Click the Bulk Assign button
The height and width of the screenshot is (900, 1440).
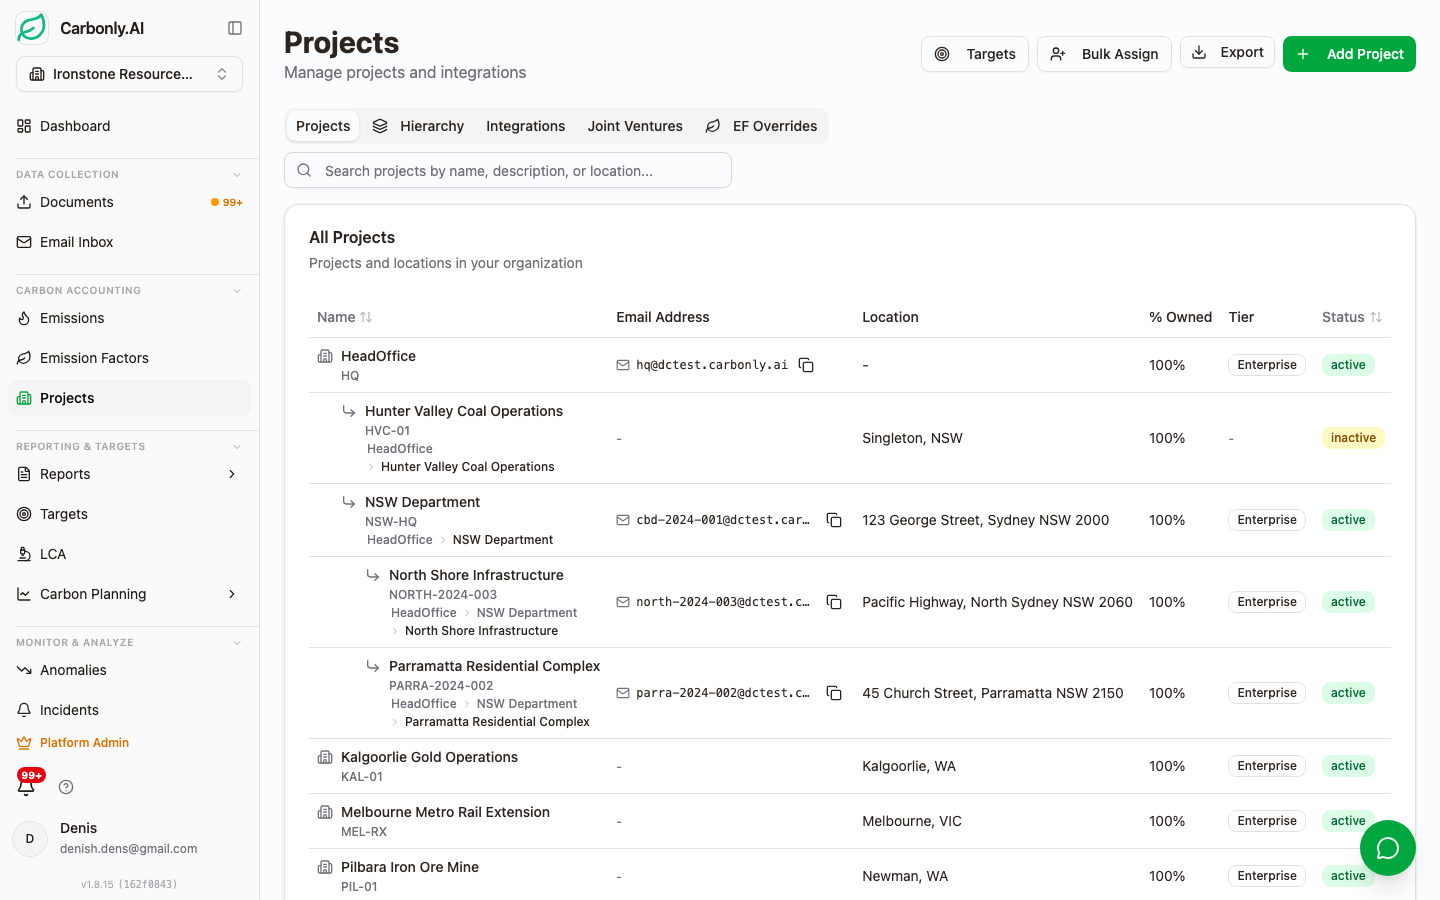(1104, 54)
